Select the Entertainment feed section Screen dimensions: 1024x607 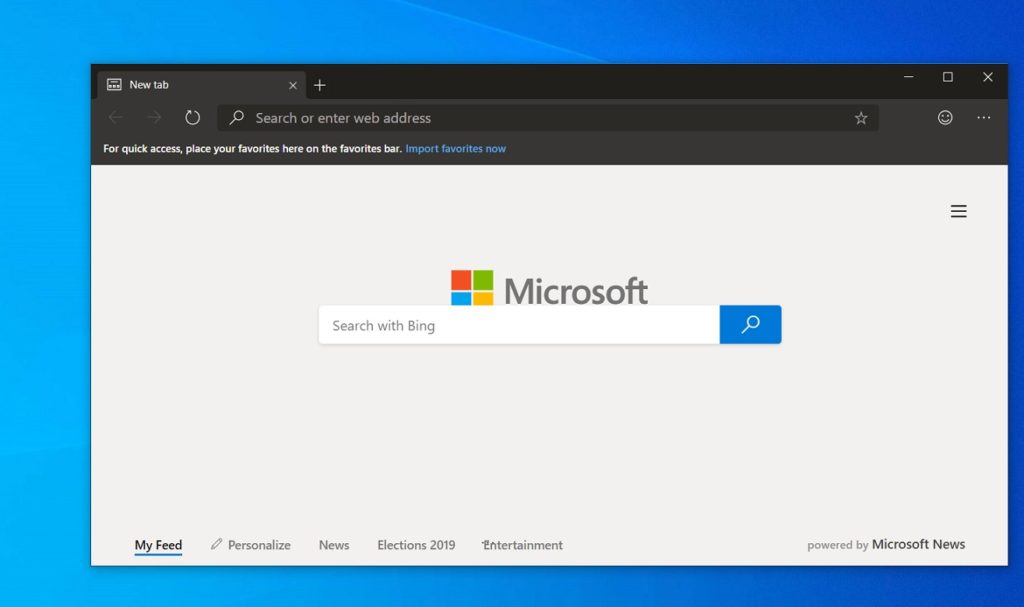coord(522,545)
